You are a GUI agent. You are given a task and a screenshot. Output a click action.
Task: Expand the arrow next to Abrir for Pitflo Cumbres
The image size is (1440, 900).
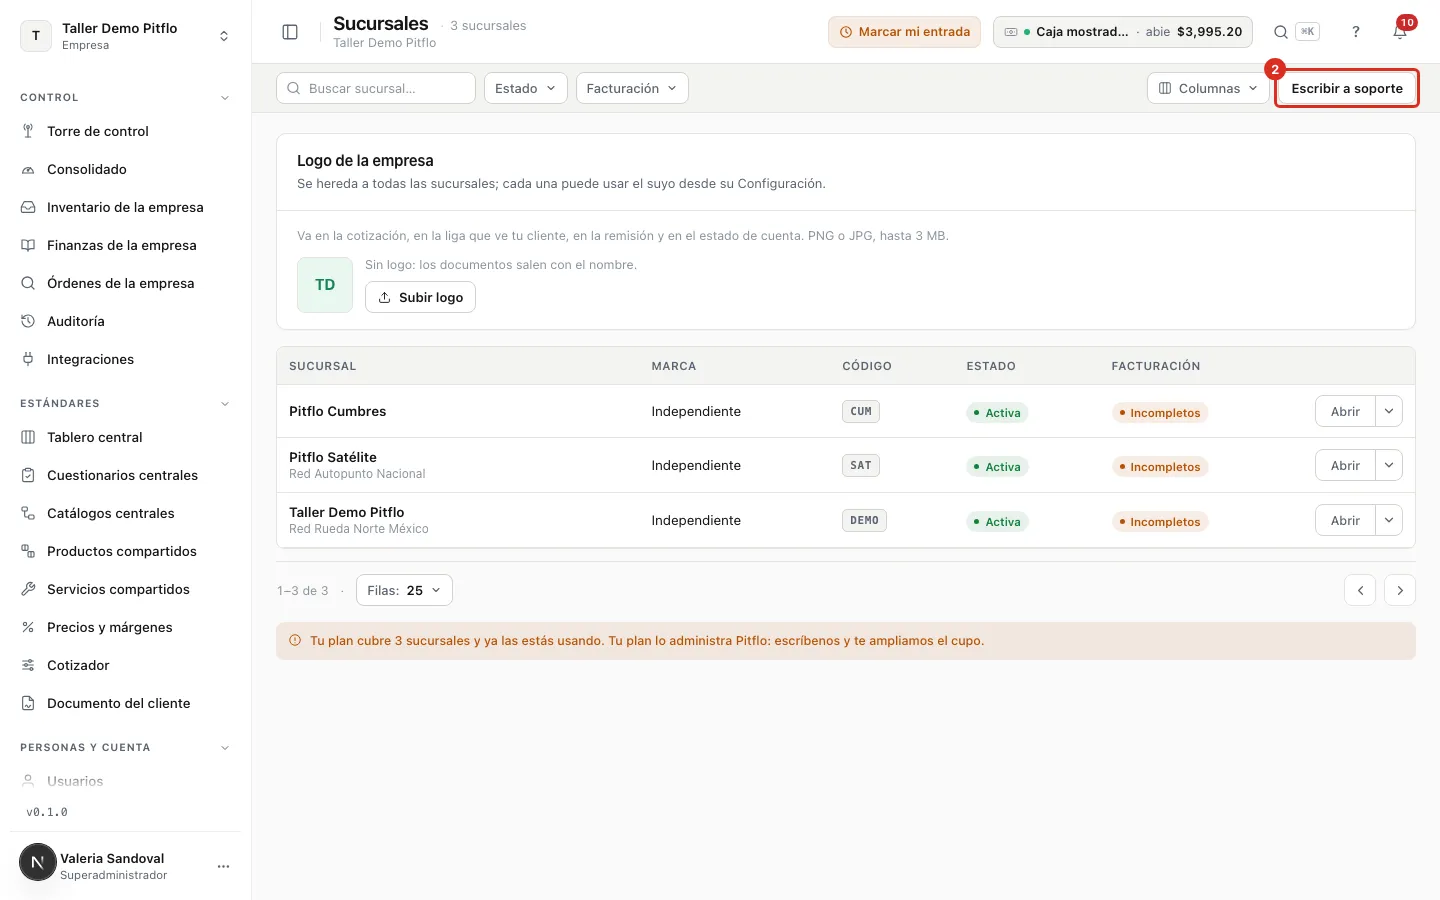[x=1389, y=411]
